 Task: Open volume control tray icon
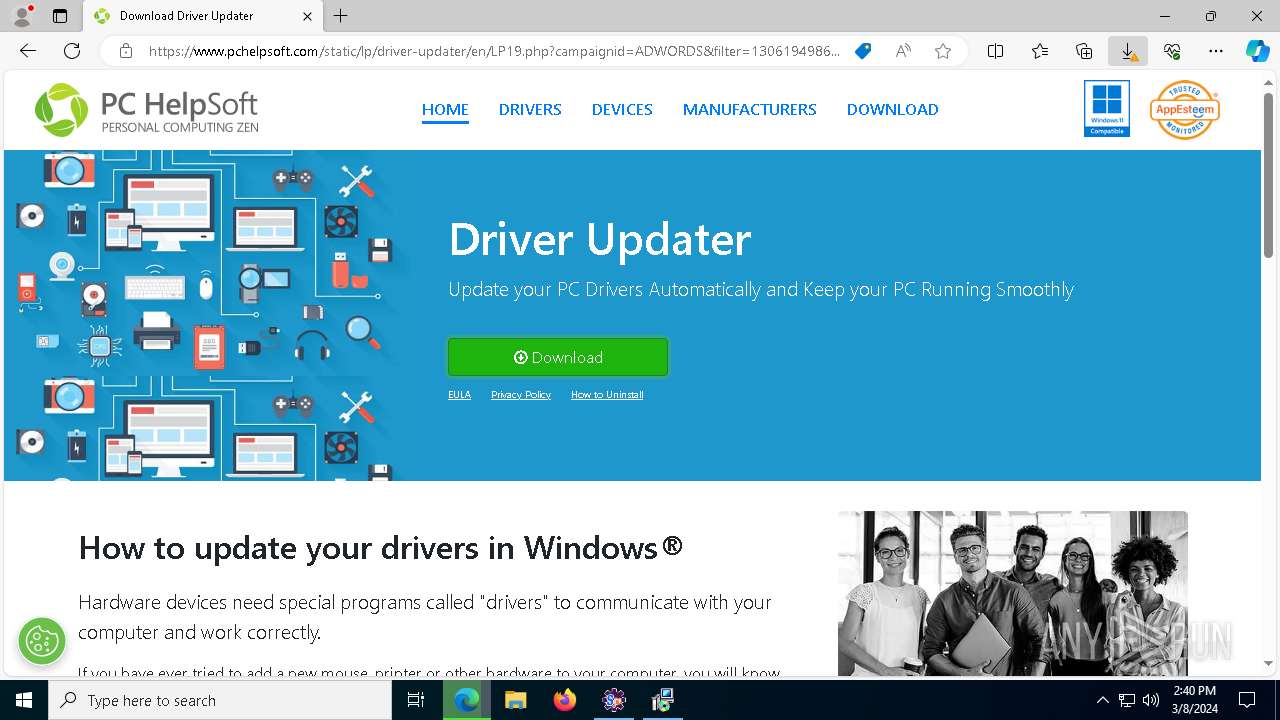(x=1151, y=700)
